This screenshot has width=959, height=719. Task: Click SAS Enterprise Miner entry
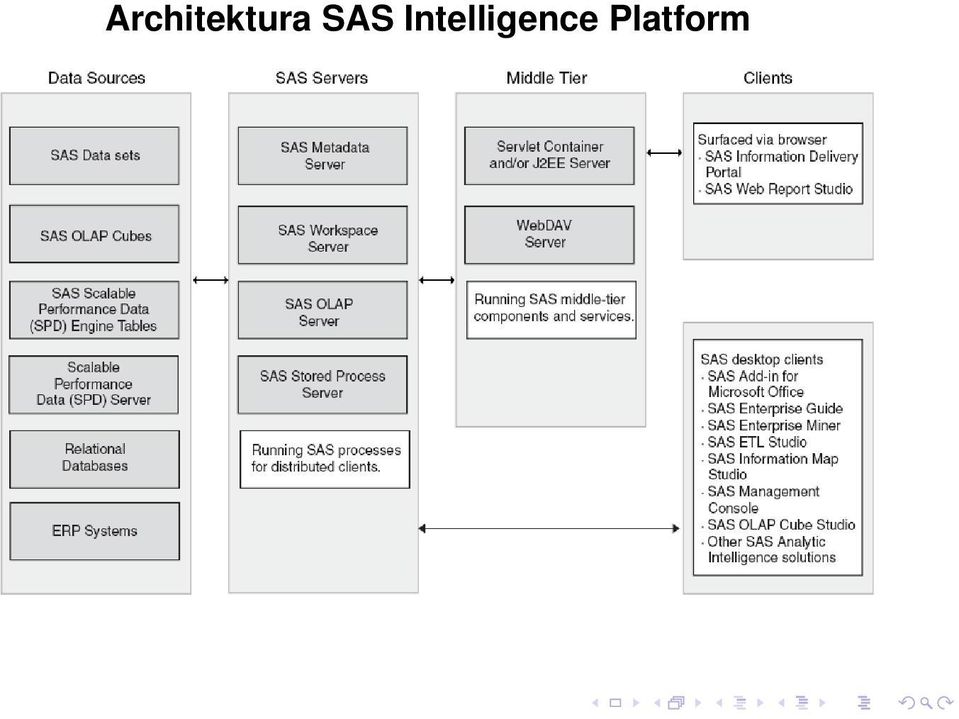771,426
